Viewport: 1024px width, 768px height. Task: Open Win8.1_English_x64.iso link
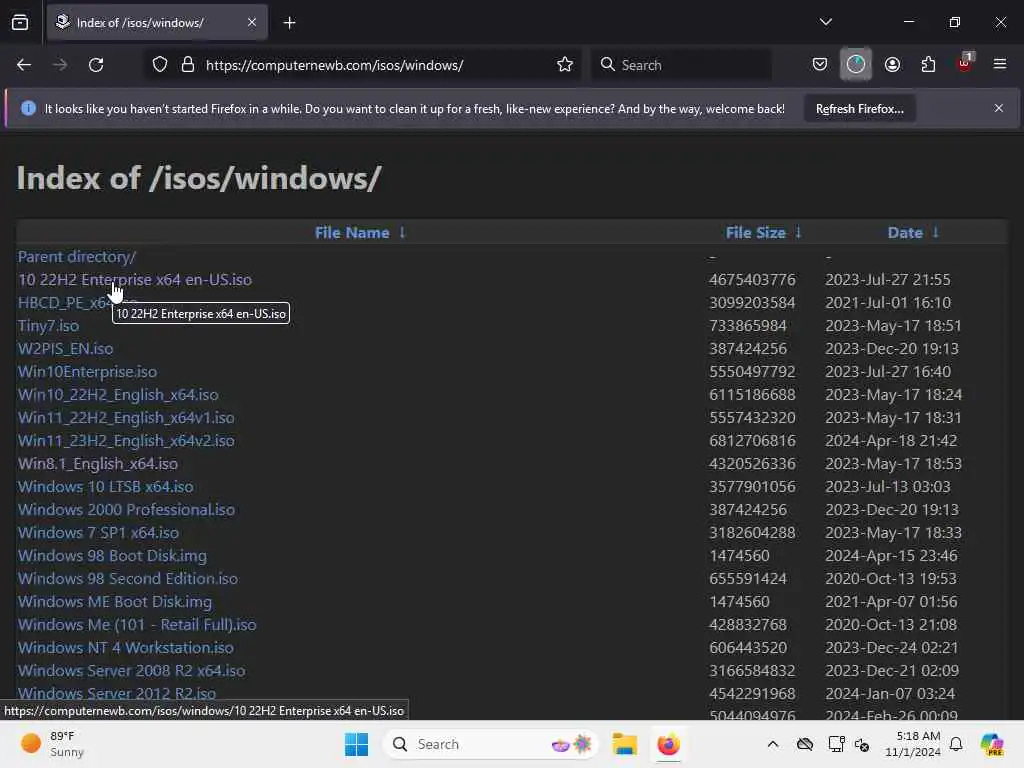[97, 464]
